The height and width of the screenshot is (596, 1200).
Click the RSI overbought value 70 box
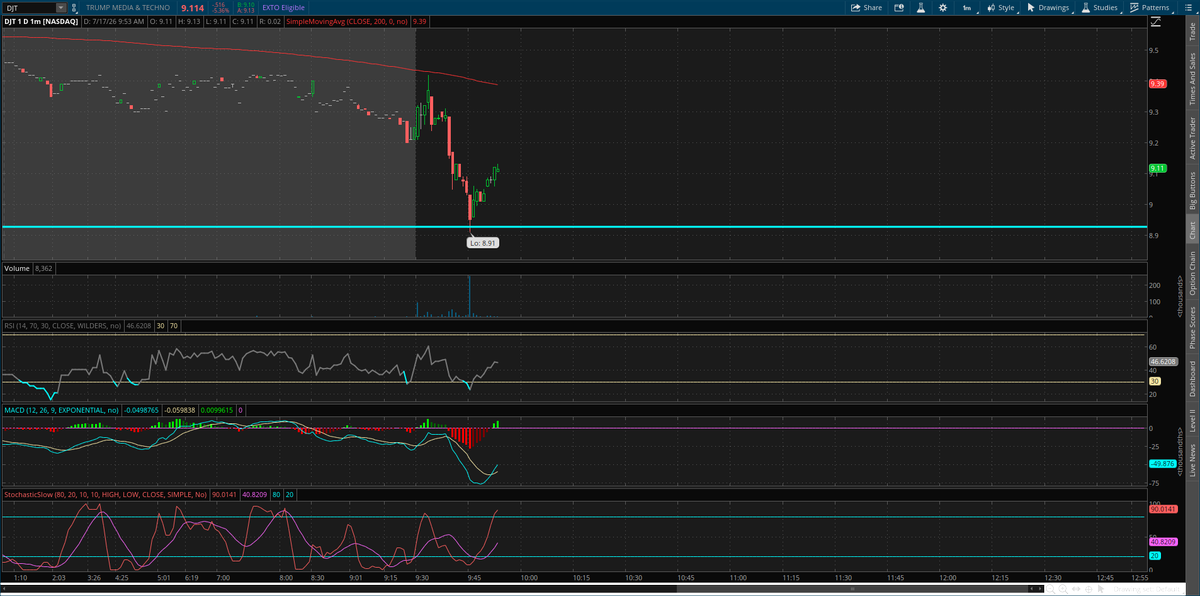point(174,325)
